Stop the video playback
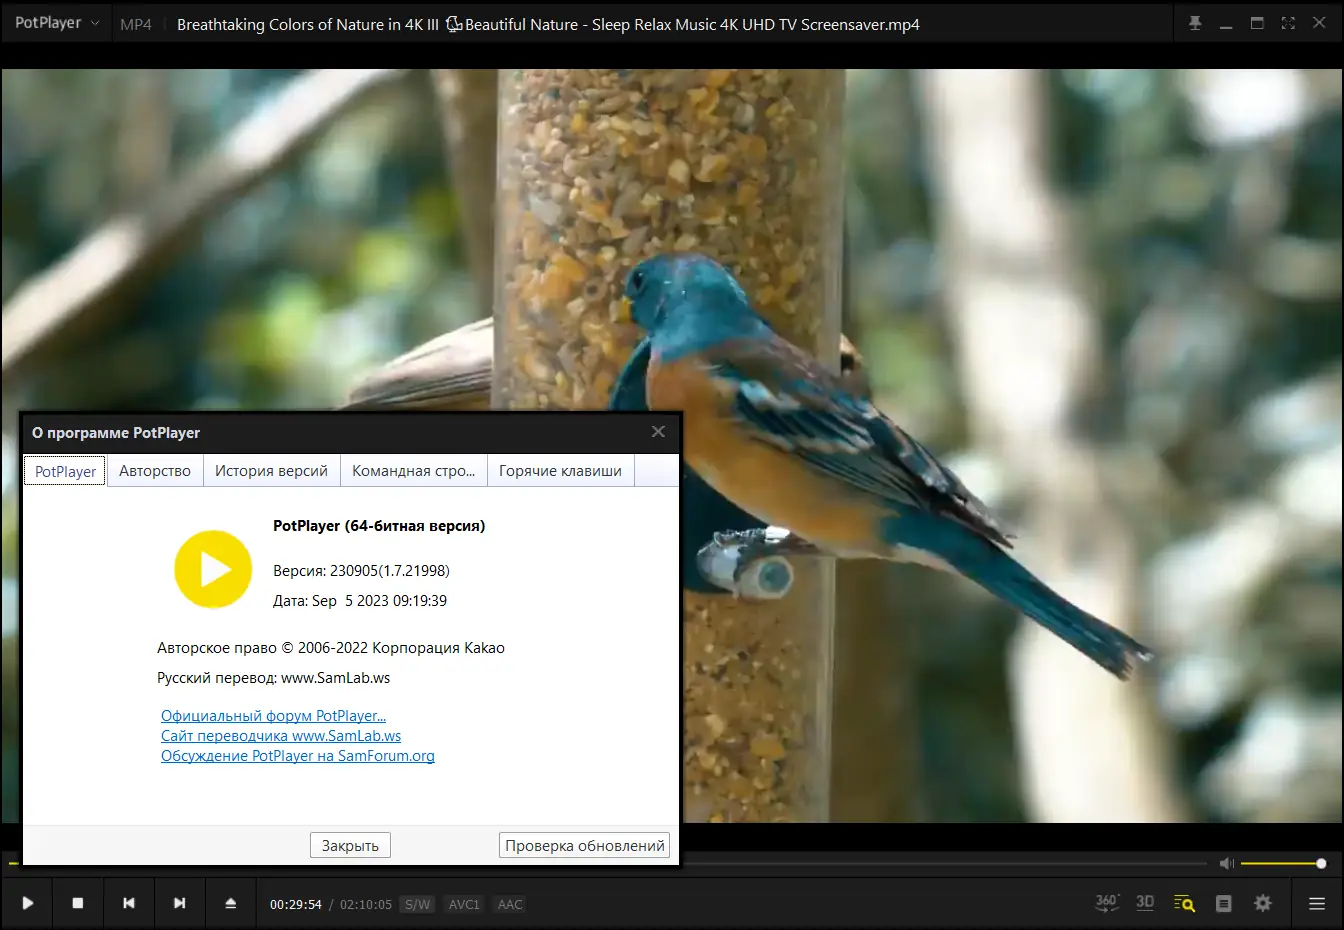Screen dimensions: 1344x930 click(78, 904)
